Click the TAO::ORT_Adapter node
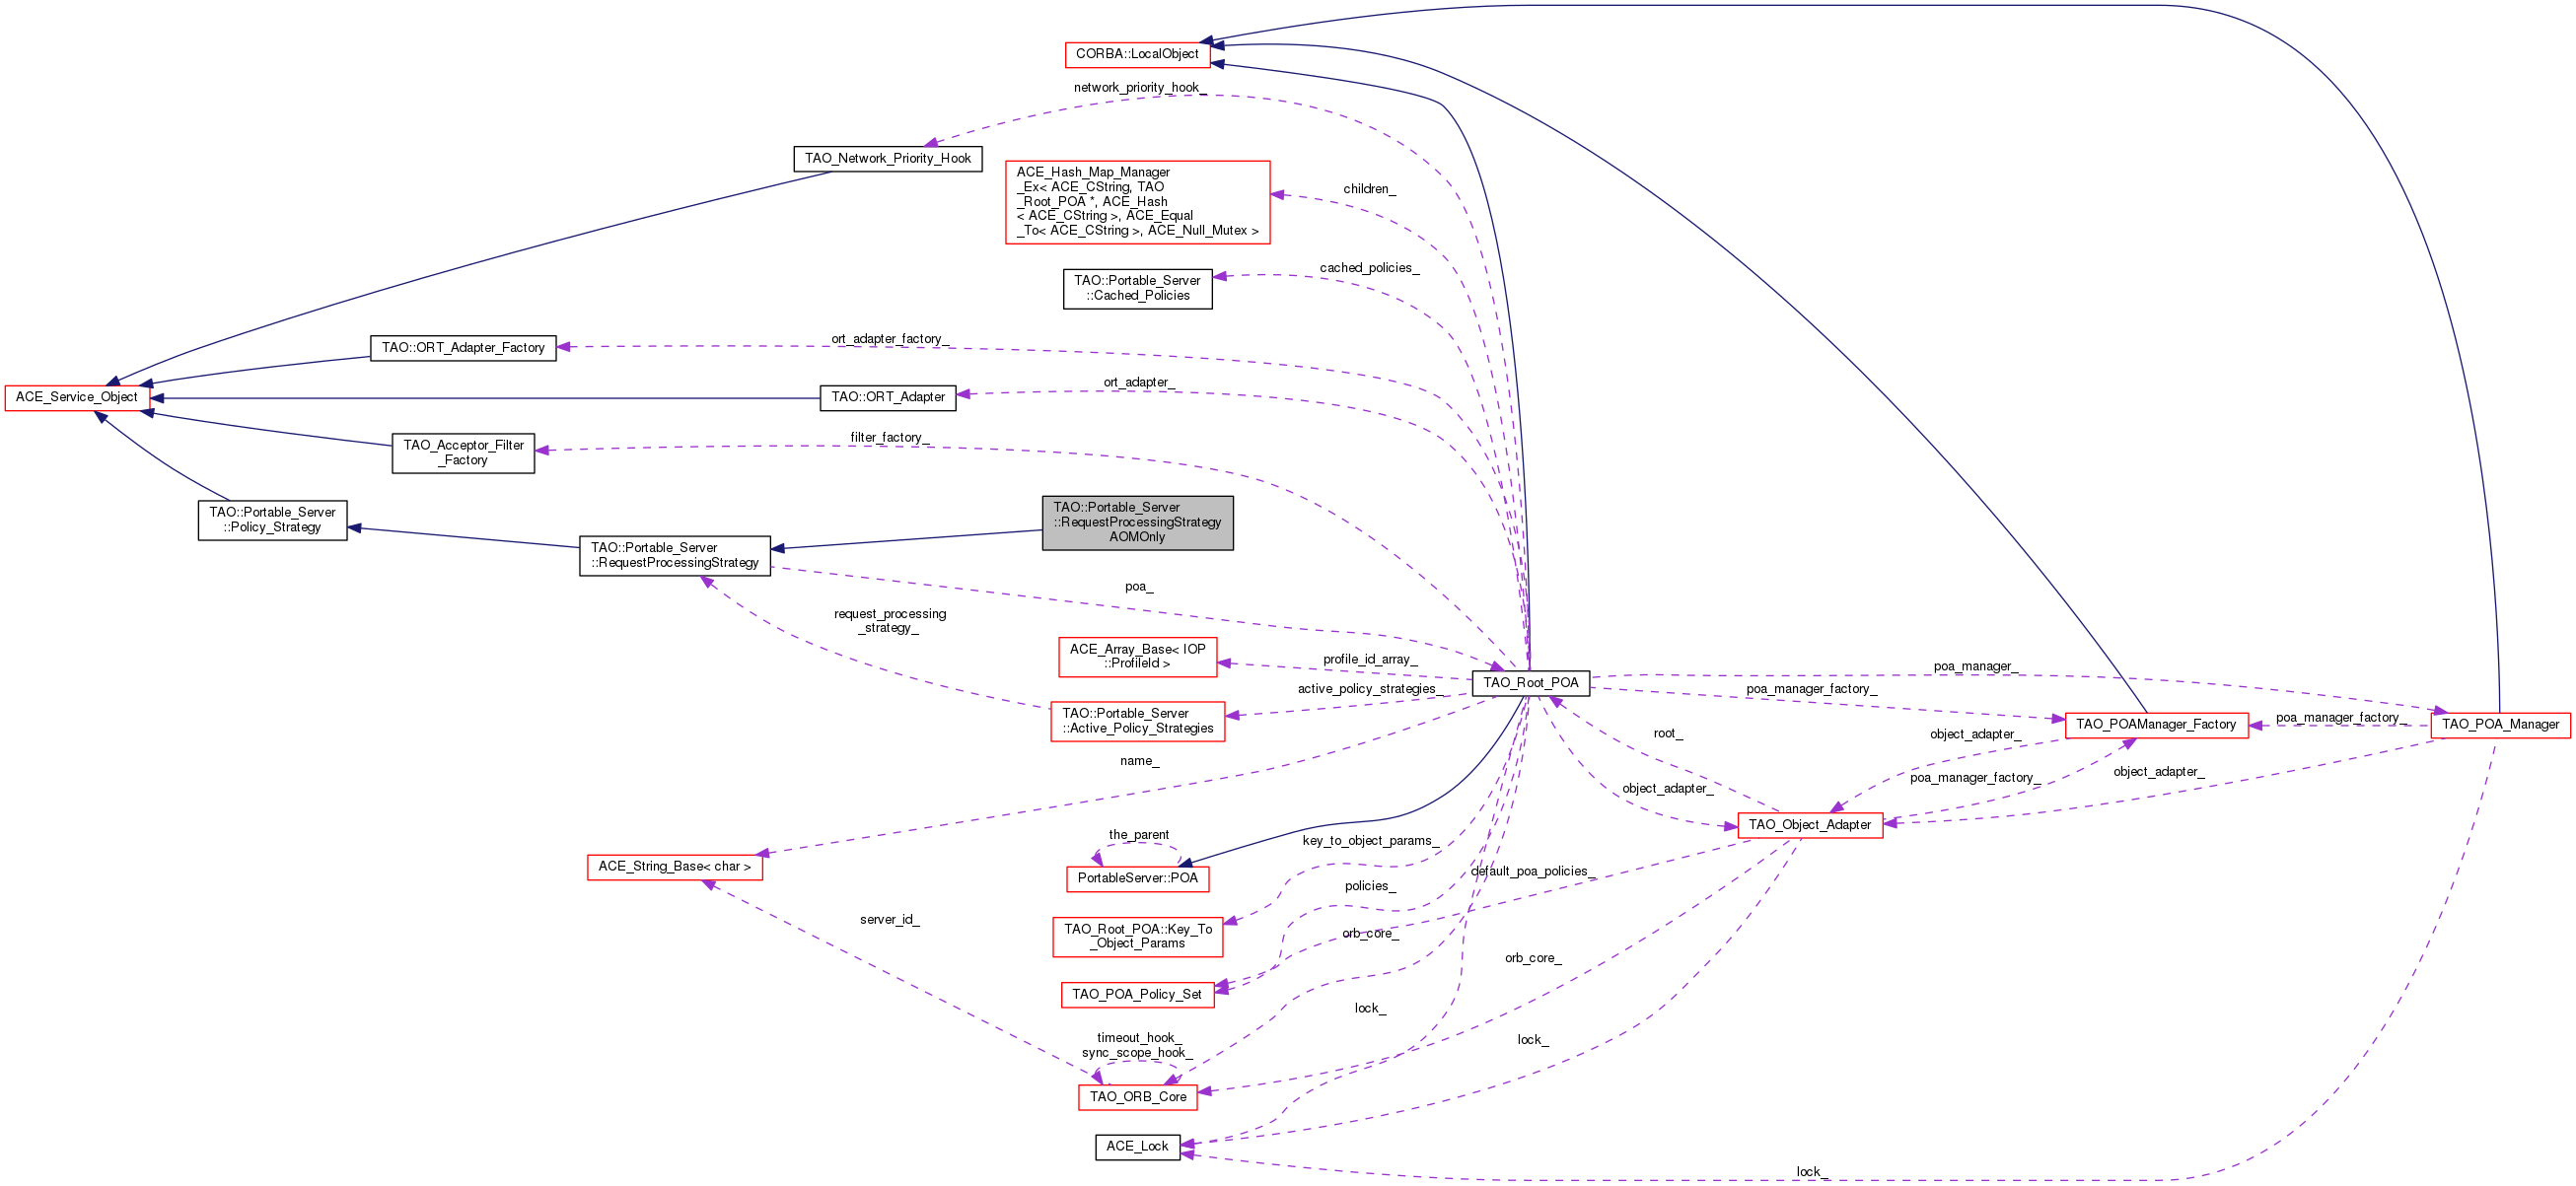2576x1186 pixels. [x=887, y=397]
